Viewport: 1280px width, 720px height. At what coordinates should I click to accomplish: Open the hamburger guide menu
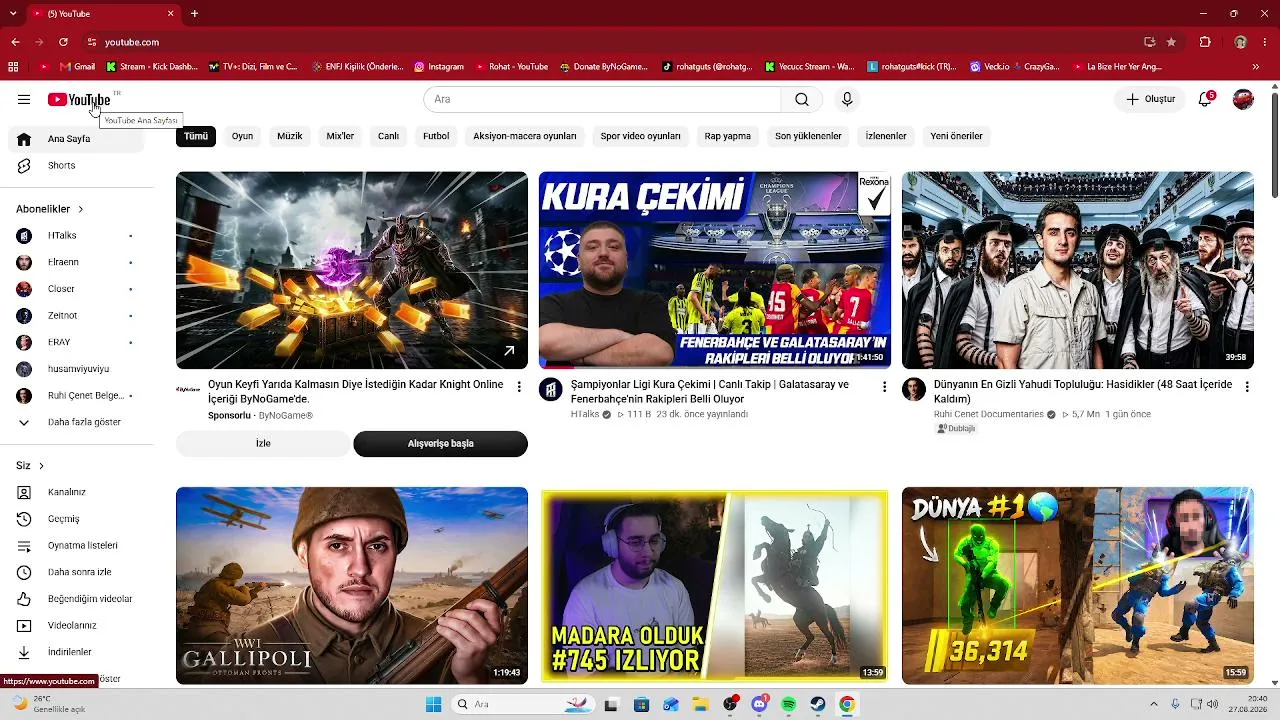point(24,99)
